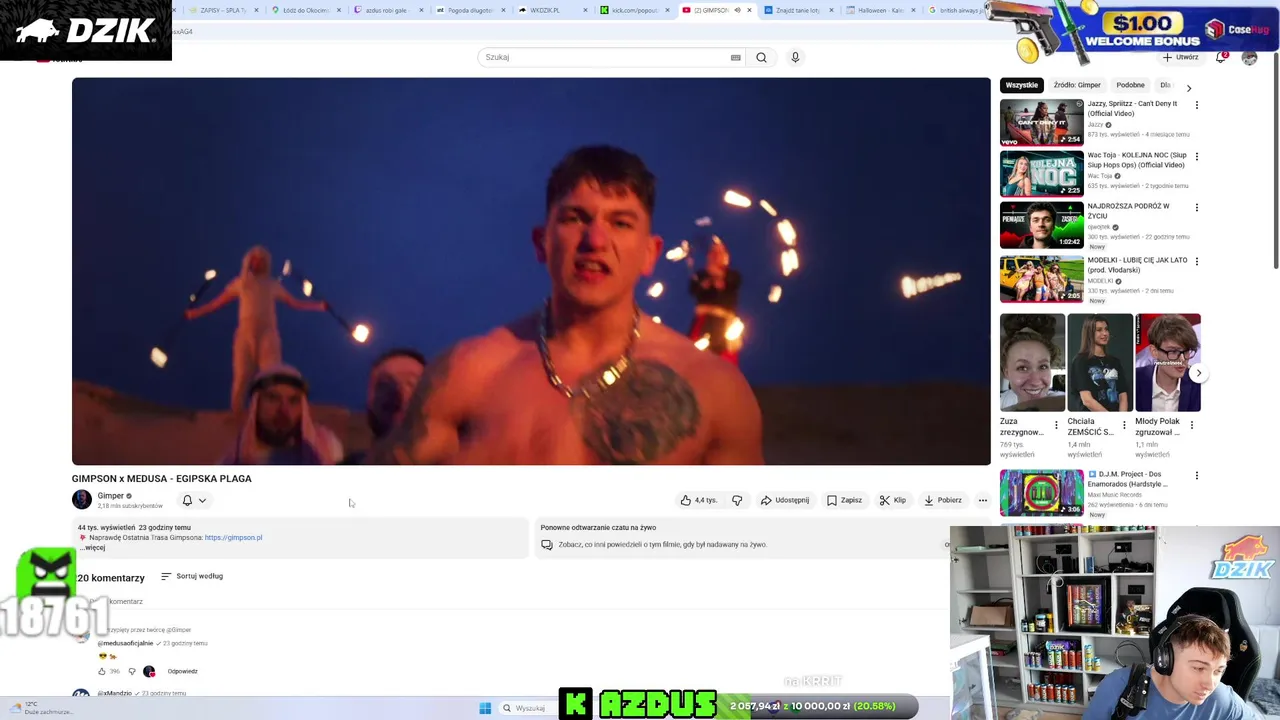Open the on-screen keyboard icon in search box

pyautogui.click(x=736, y=57)
